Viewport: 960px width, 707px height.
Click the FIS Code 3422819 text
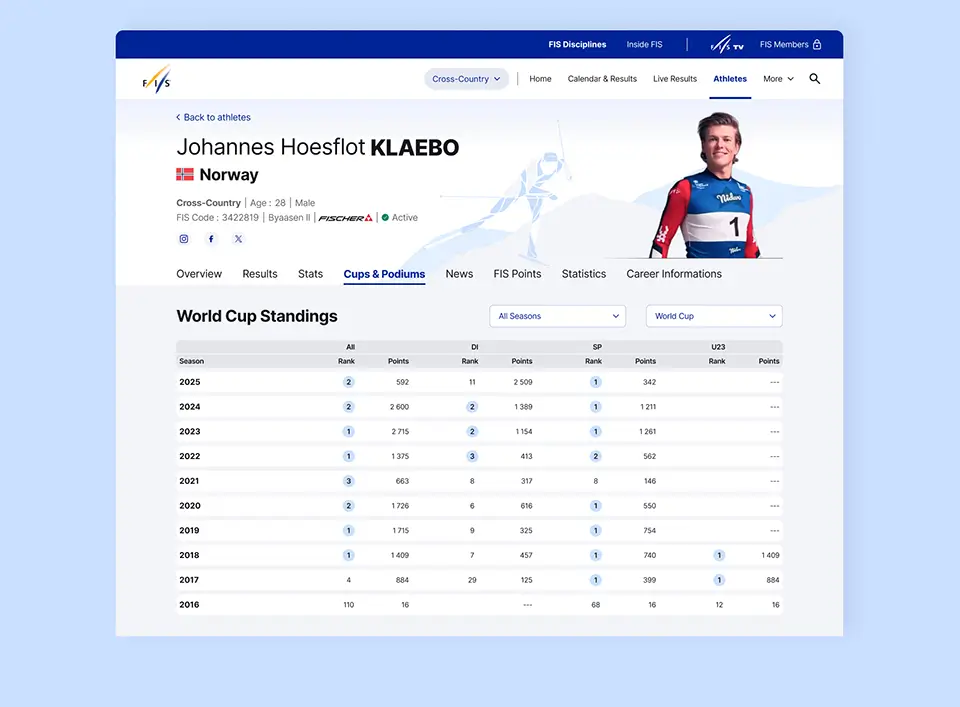click(x=217, y=218)
